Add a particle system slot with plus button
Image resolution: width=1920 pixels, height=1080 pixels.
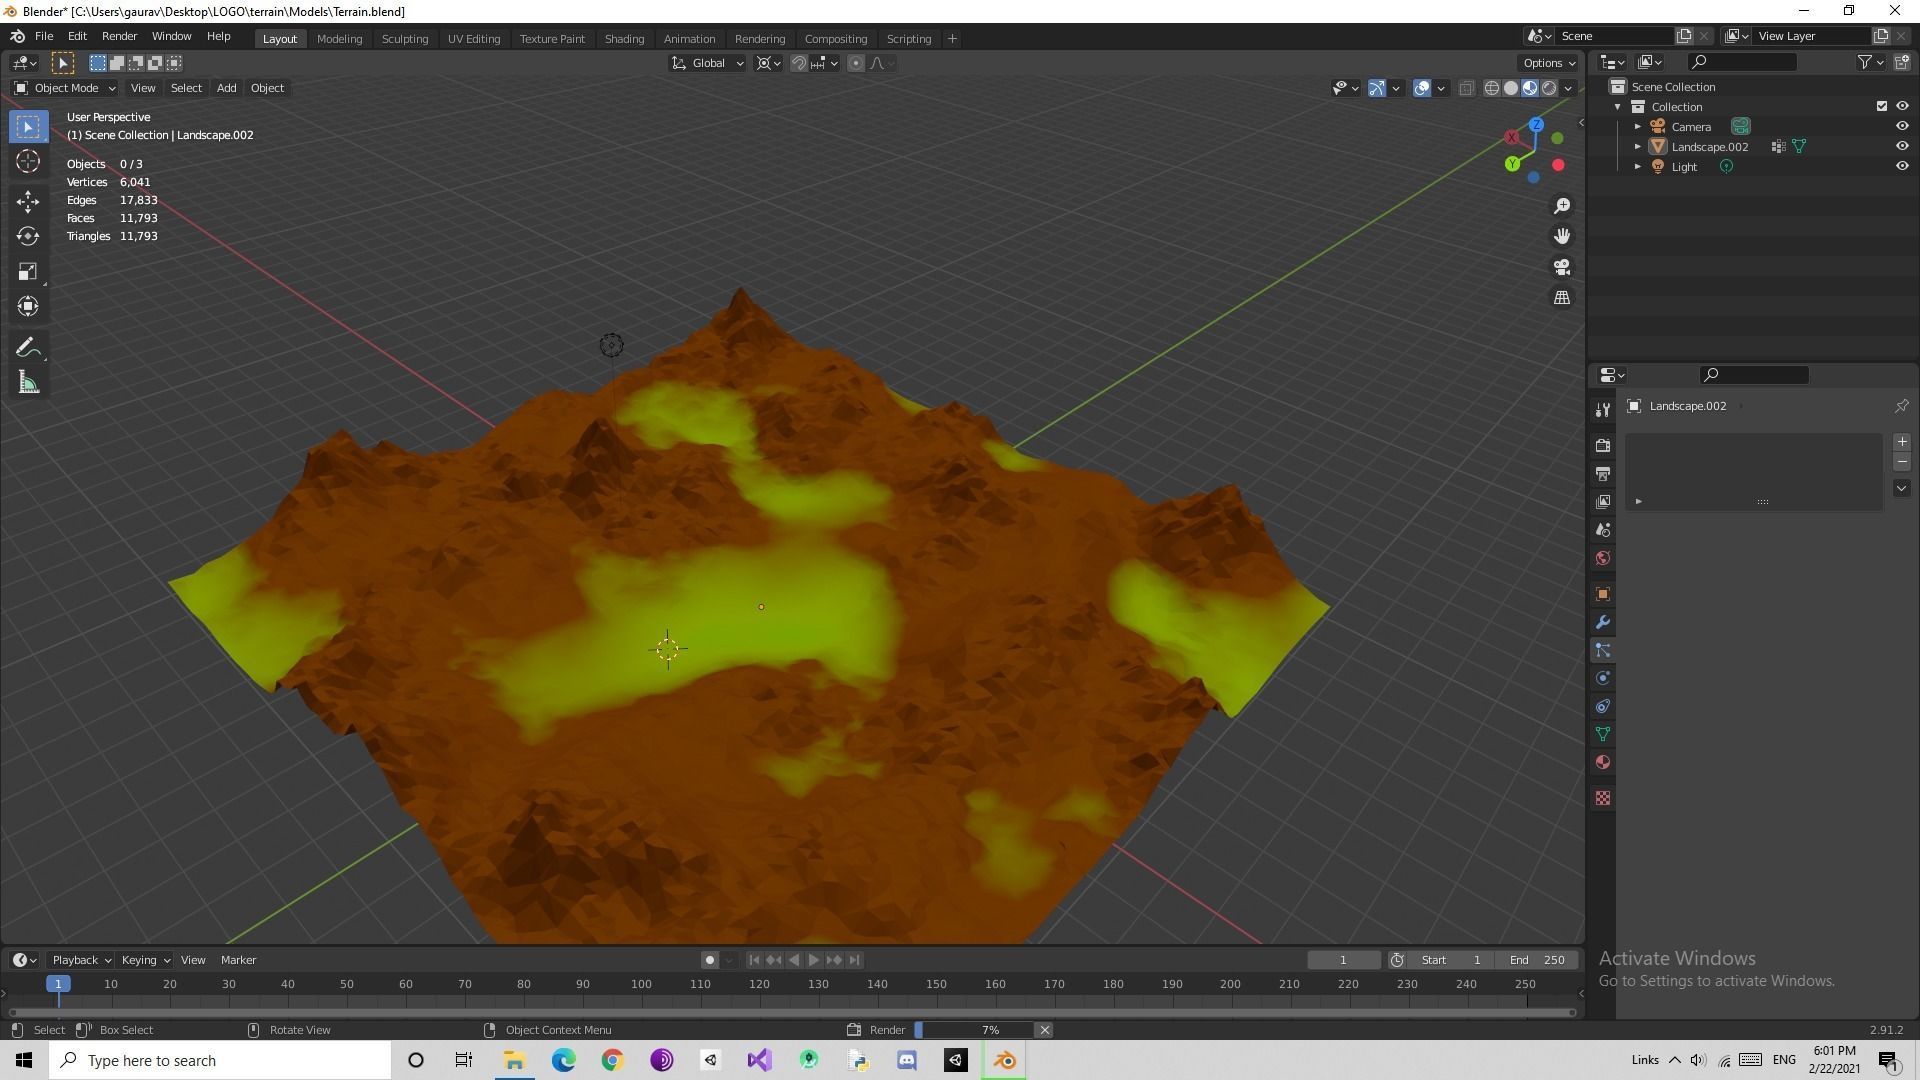point(1901,442)
